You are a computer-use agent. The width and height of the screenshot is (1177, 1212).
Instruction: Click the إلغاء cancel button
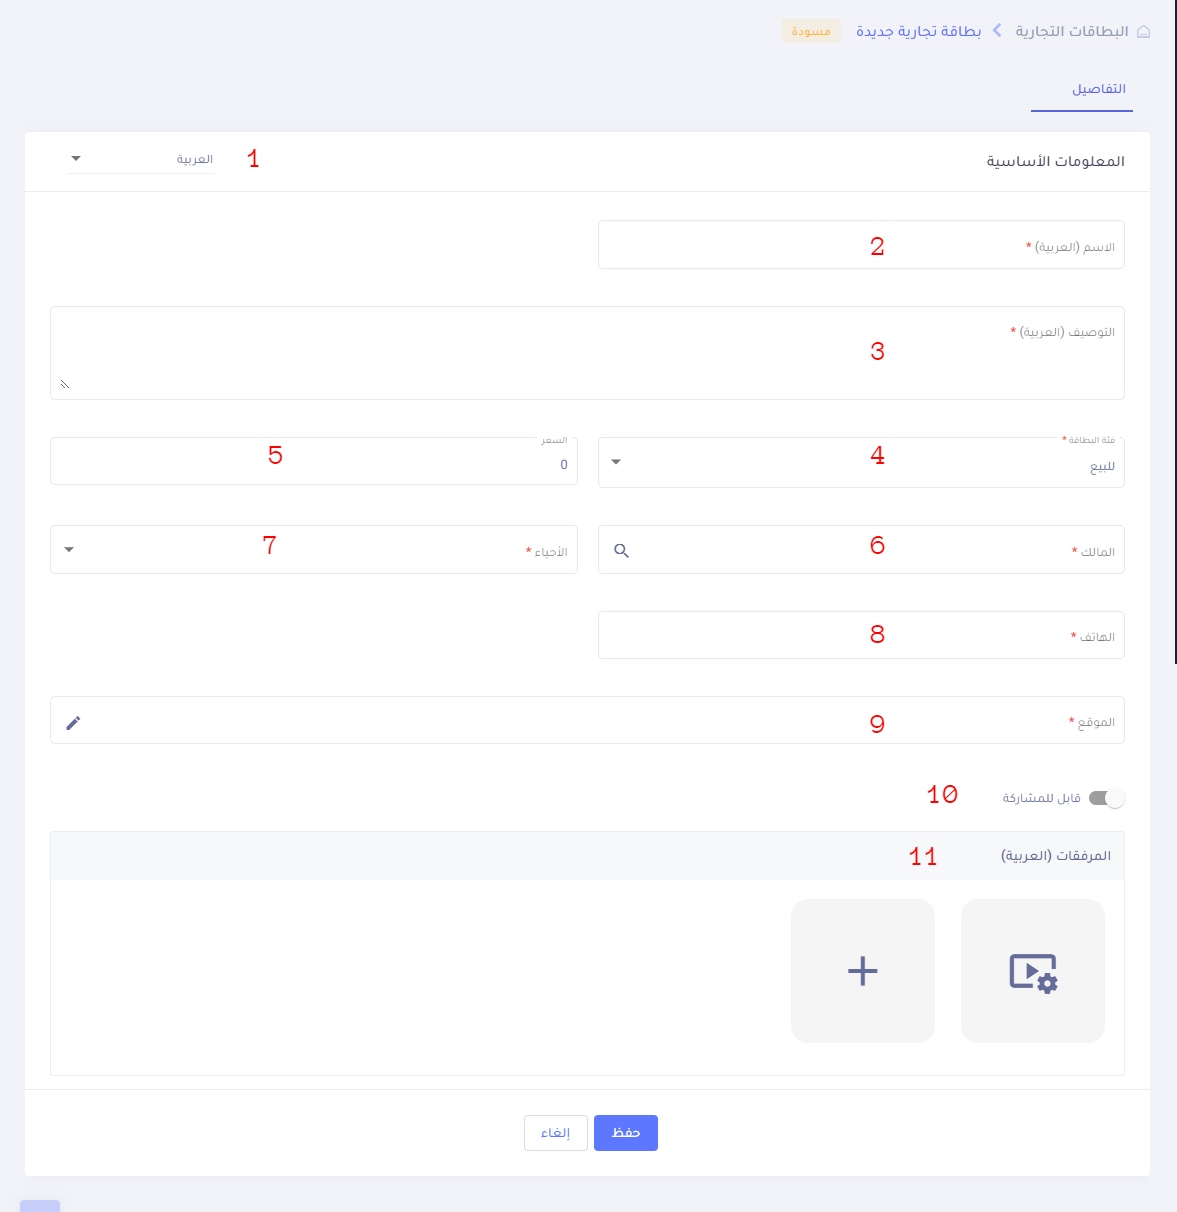click(555, 1133)
